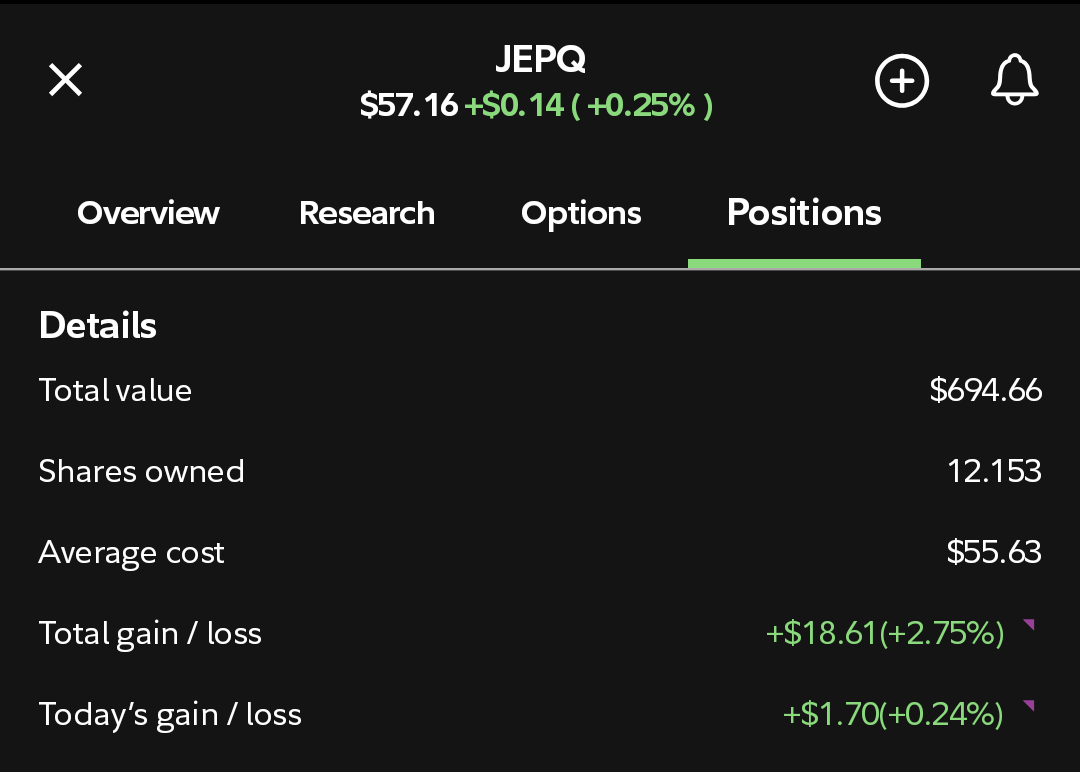Tap the $55.63 average cost value
This screenshot has height=772, width=1080.
[x=994, y=552]
